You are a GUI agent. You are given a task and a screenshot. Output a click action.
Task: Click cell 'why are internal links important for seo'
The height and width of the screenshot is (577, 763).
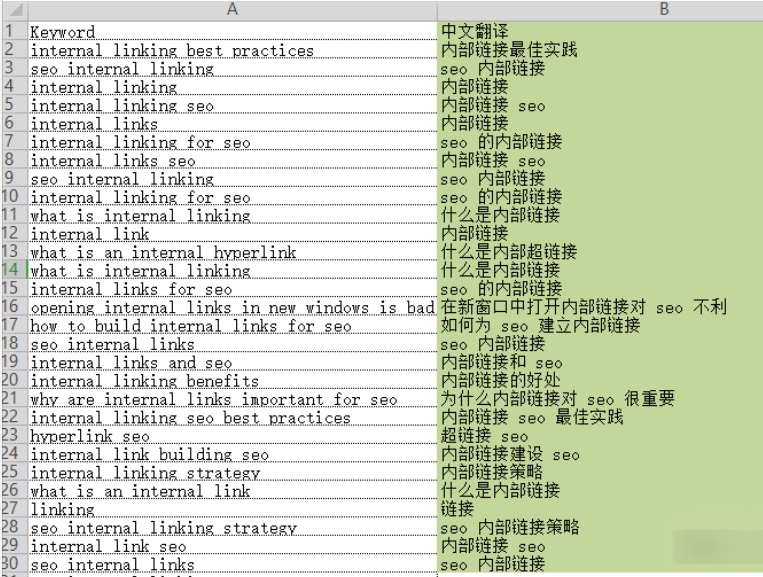[232, 398]
